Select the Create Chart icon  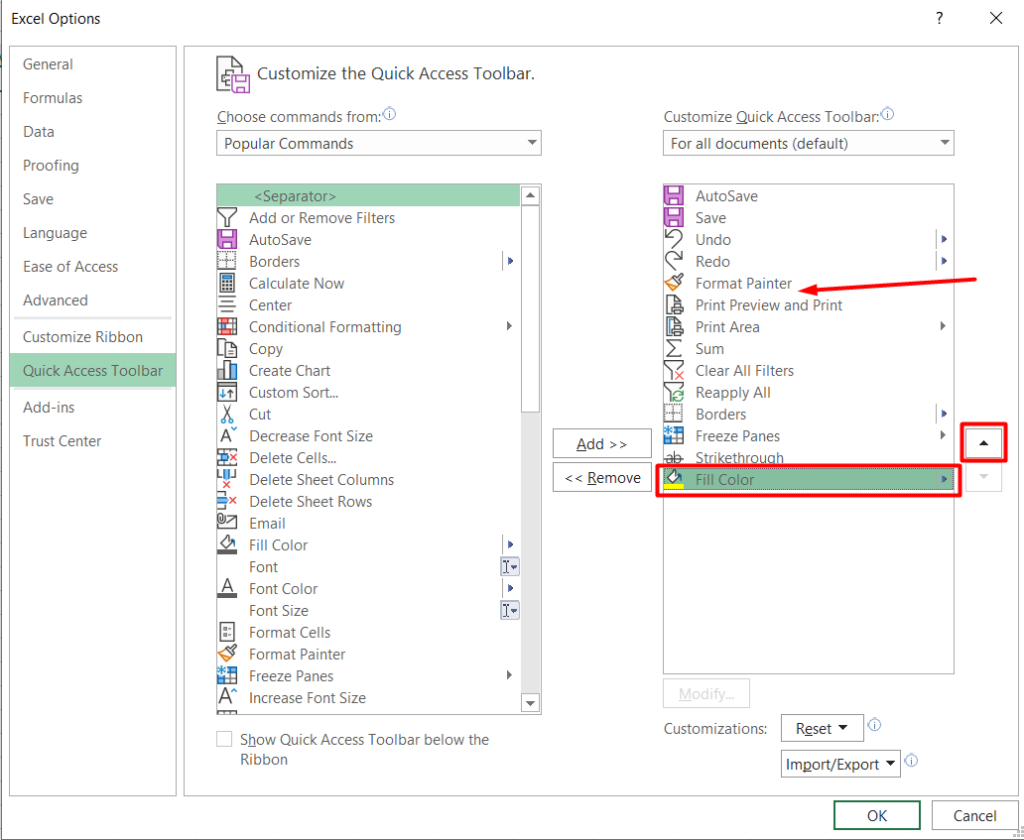227,370
